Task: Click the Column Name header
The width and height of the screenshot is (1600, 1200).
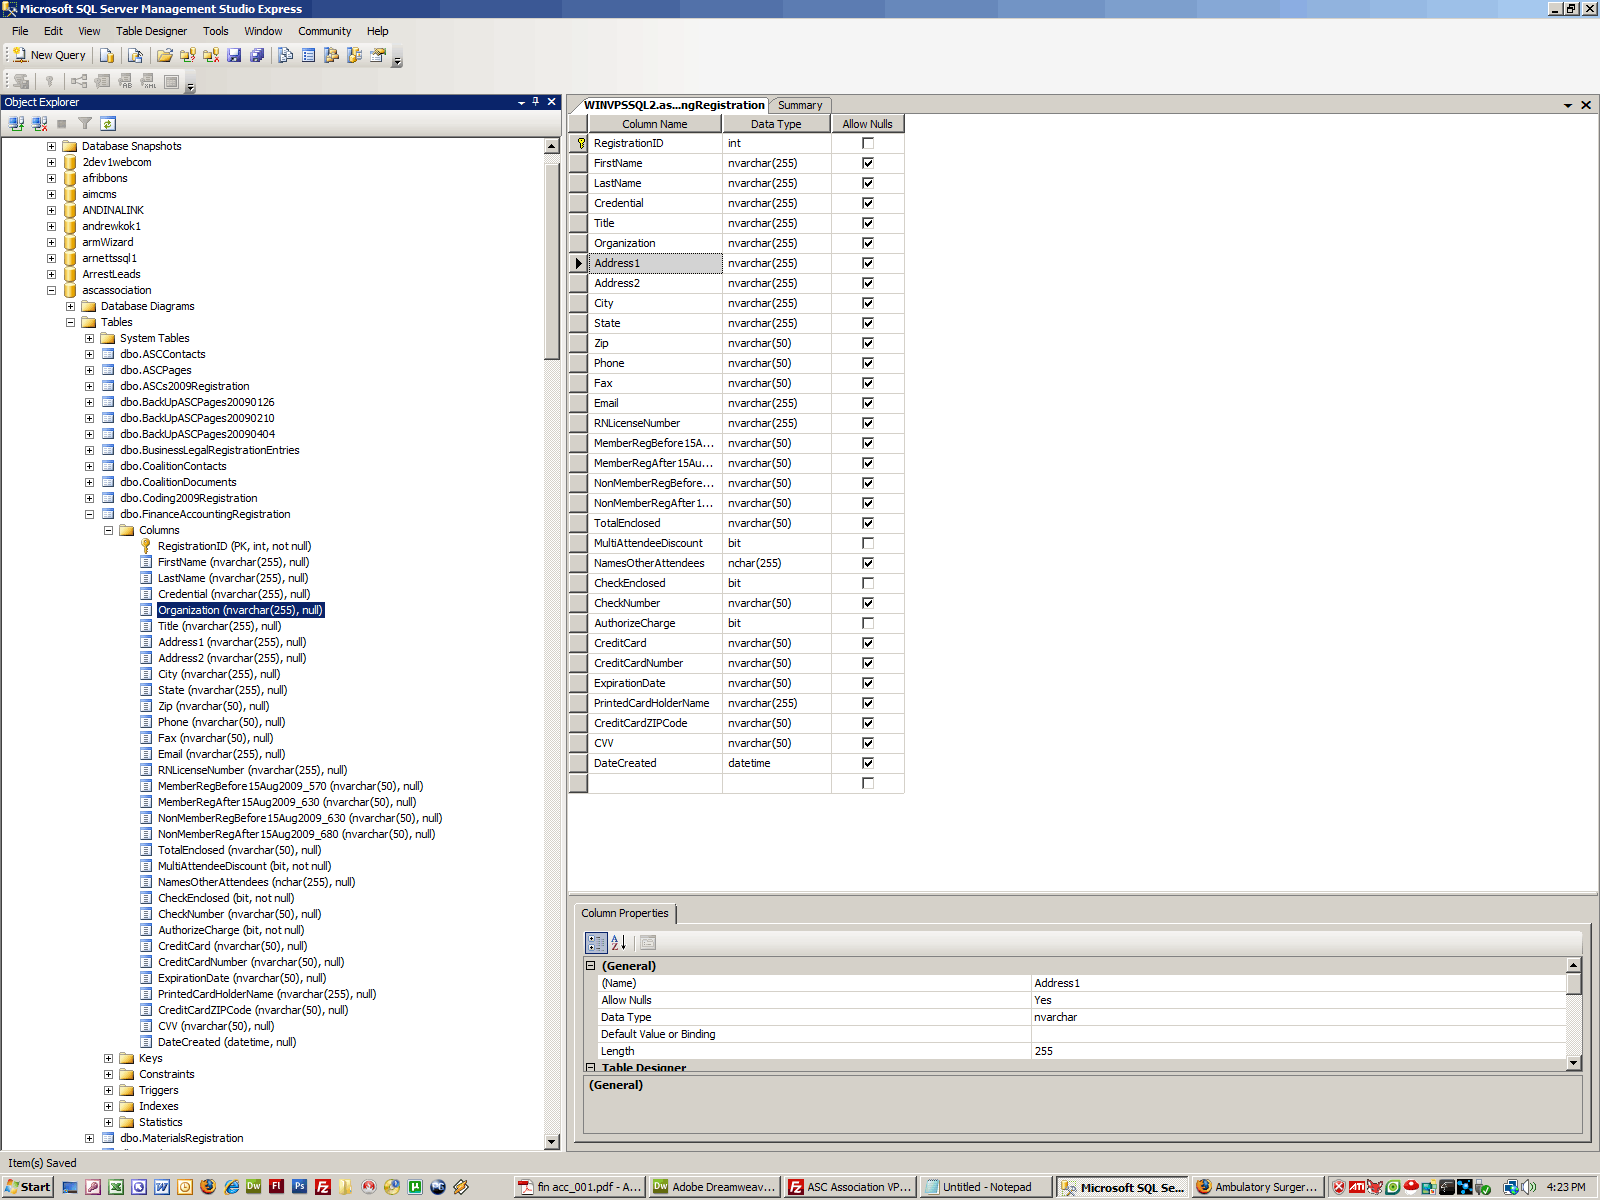Action: (655, 124)
